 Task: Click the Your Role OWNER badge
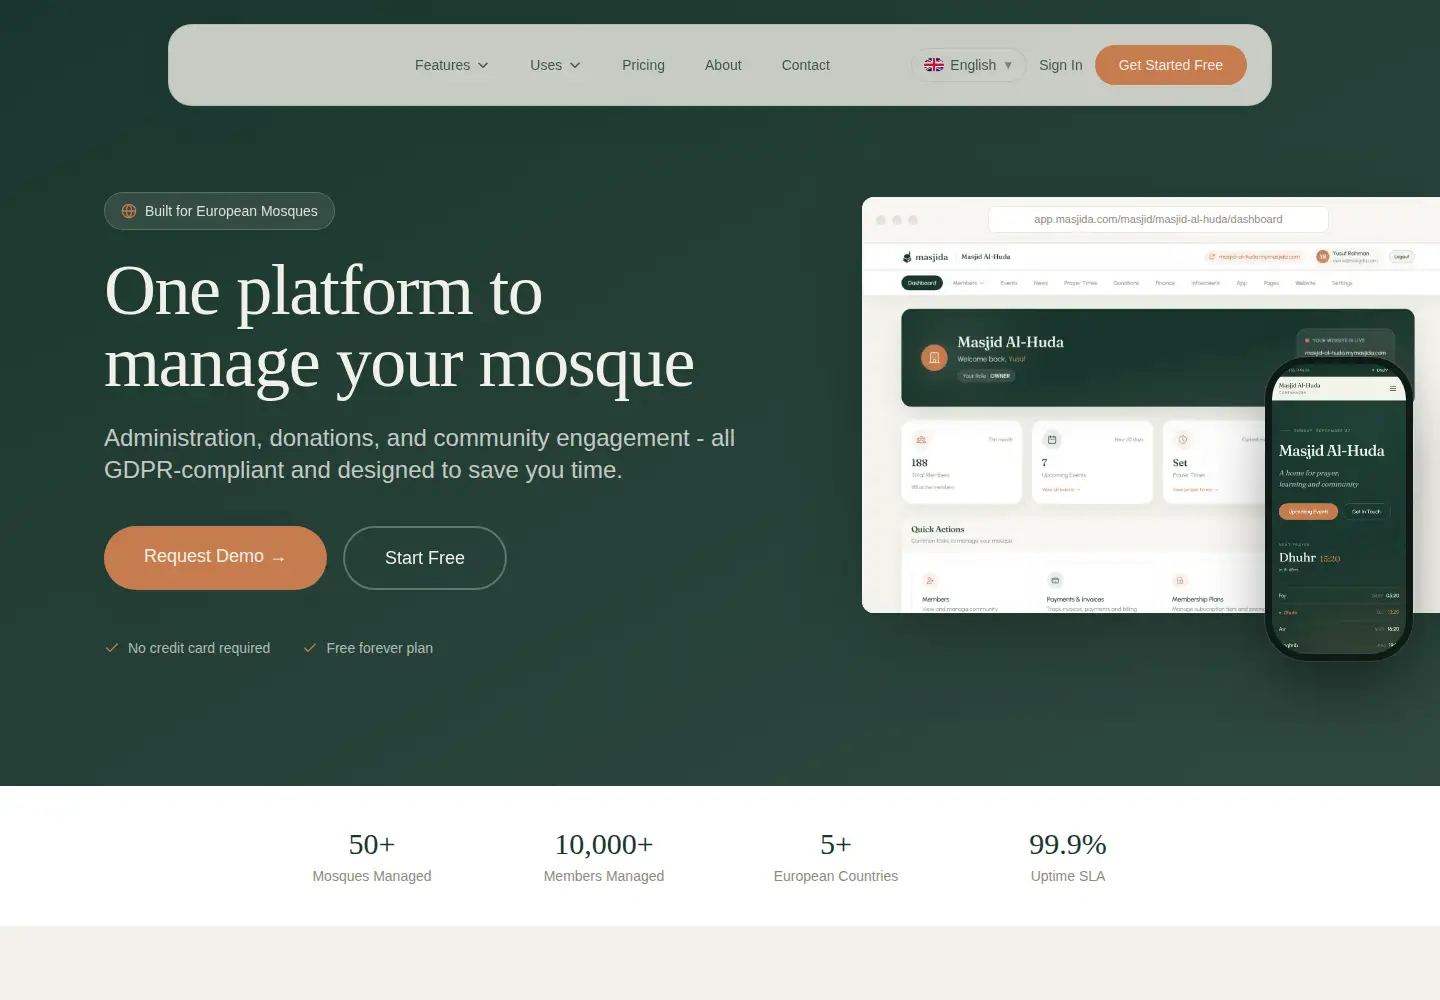(x=987, y=376)
